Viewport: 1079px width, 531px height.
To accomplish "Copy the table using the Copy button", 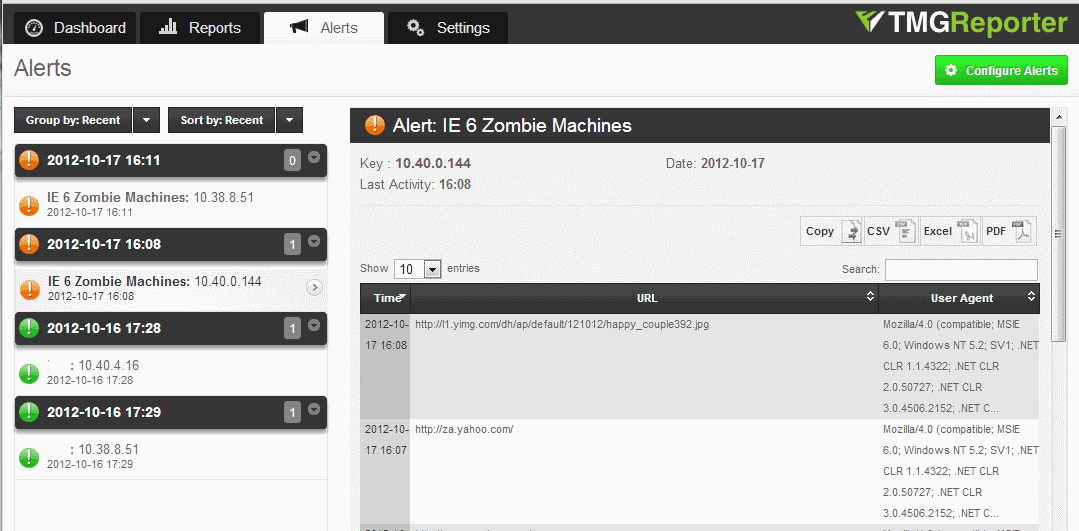I will click(832, 231).
